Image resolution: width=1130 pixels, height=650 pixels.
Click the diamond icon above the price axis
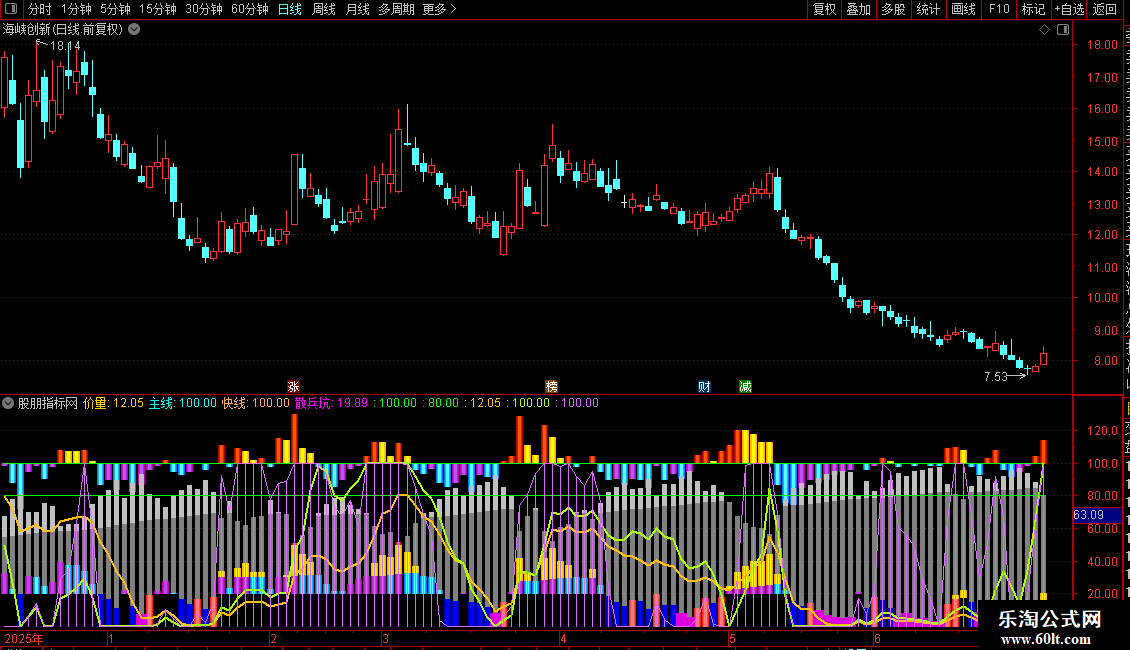pyautogui.click(x=1044, y=29)
